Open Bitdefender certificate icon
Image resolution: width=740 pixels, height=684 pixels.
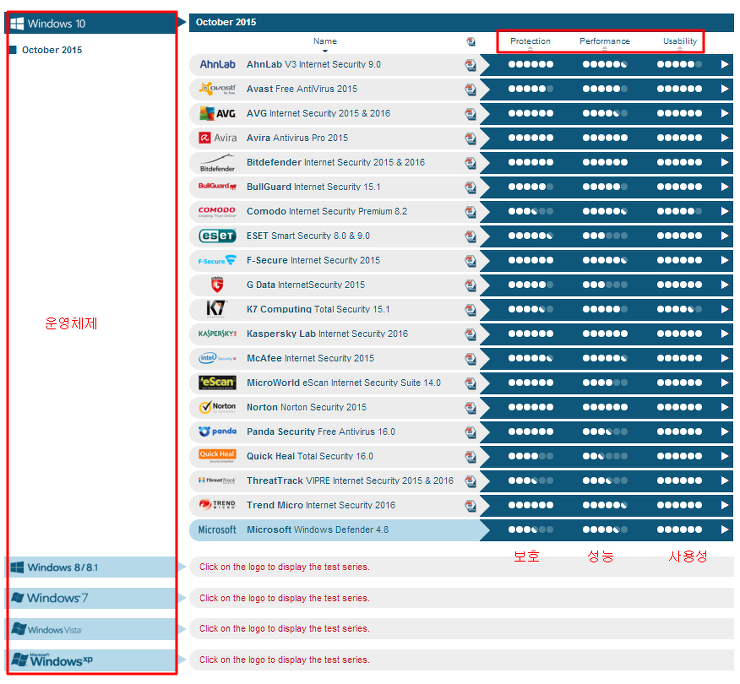(470, 163)
